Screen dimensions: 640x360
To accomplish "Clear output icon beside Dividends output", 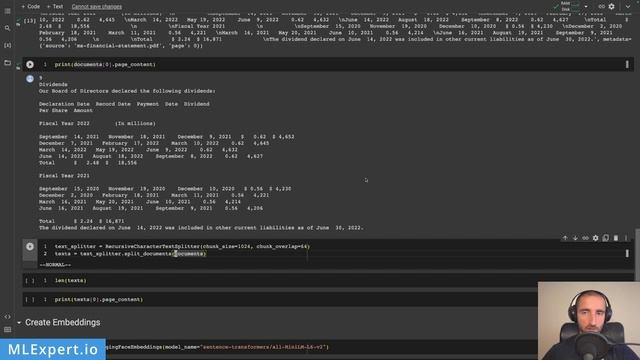I will [x=30, y=79].
